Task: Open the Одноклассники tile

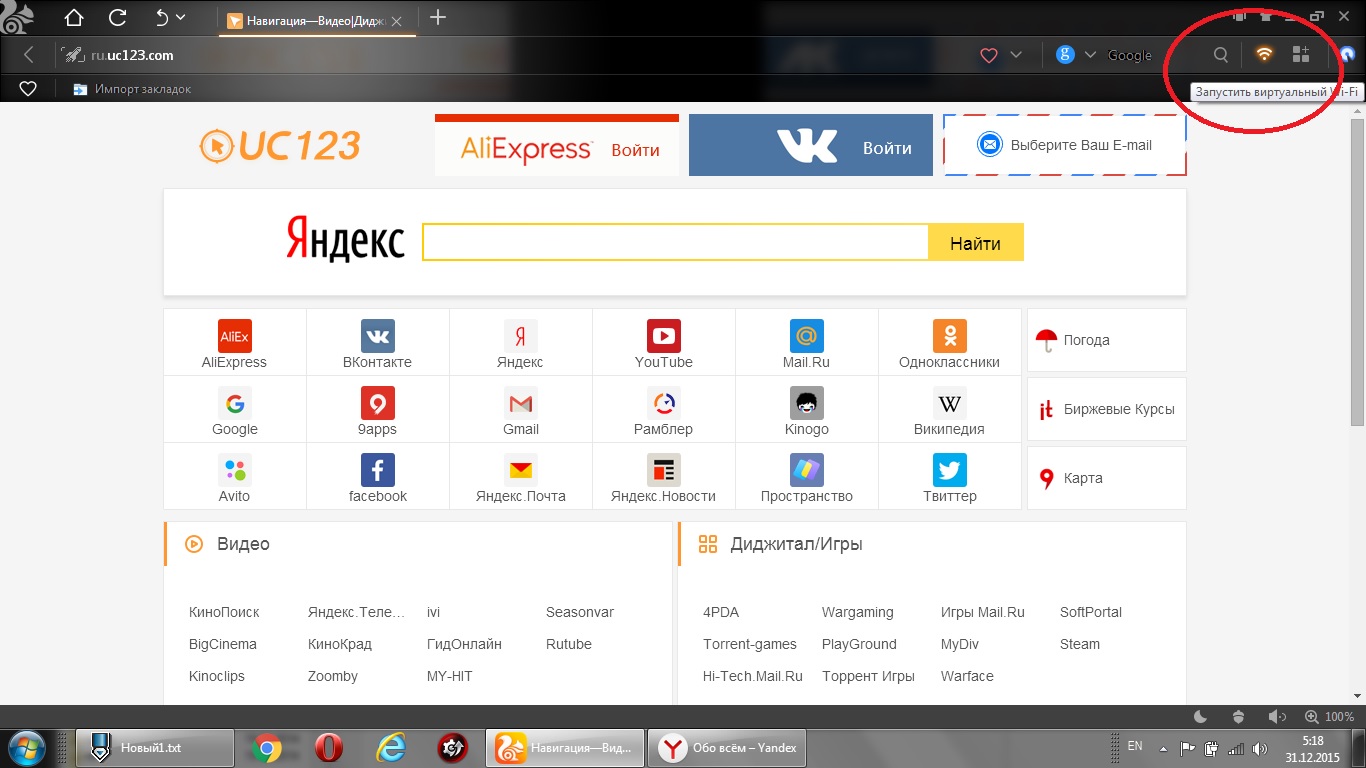Action: 949,343
